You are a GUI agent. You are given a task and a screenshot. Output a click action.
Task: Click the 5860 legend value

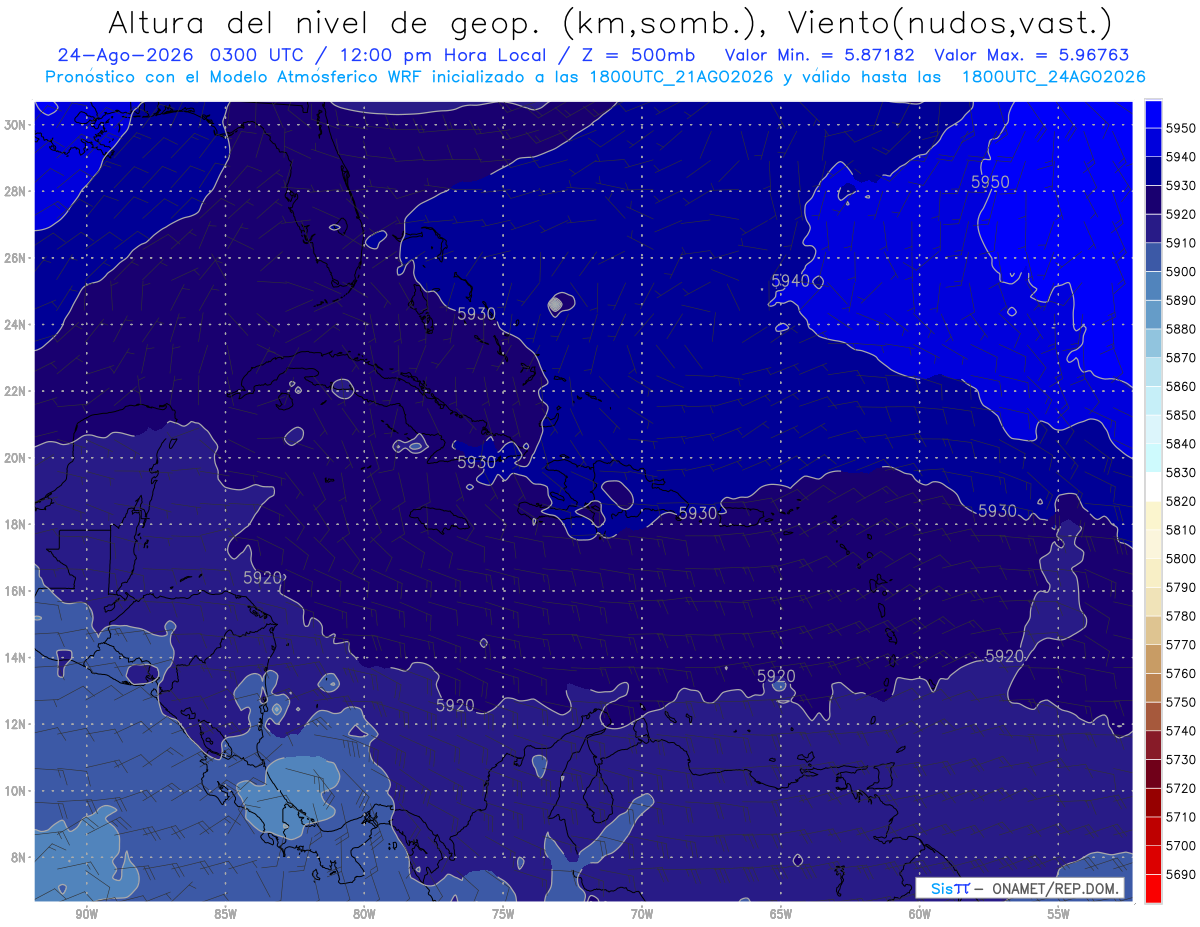1180,386
